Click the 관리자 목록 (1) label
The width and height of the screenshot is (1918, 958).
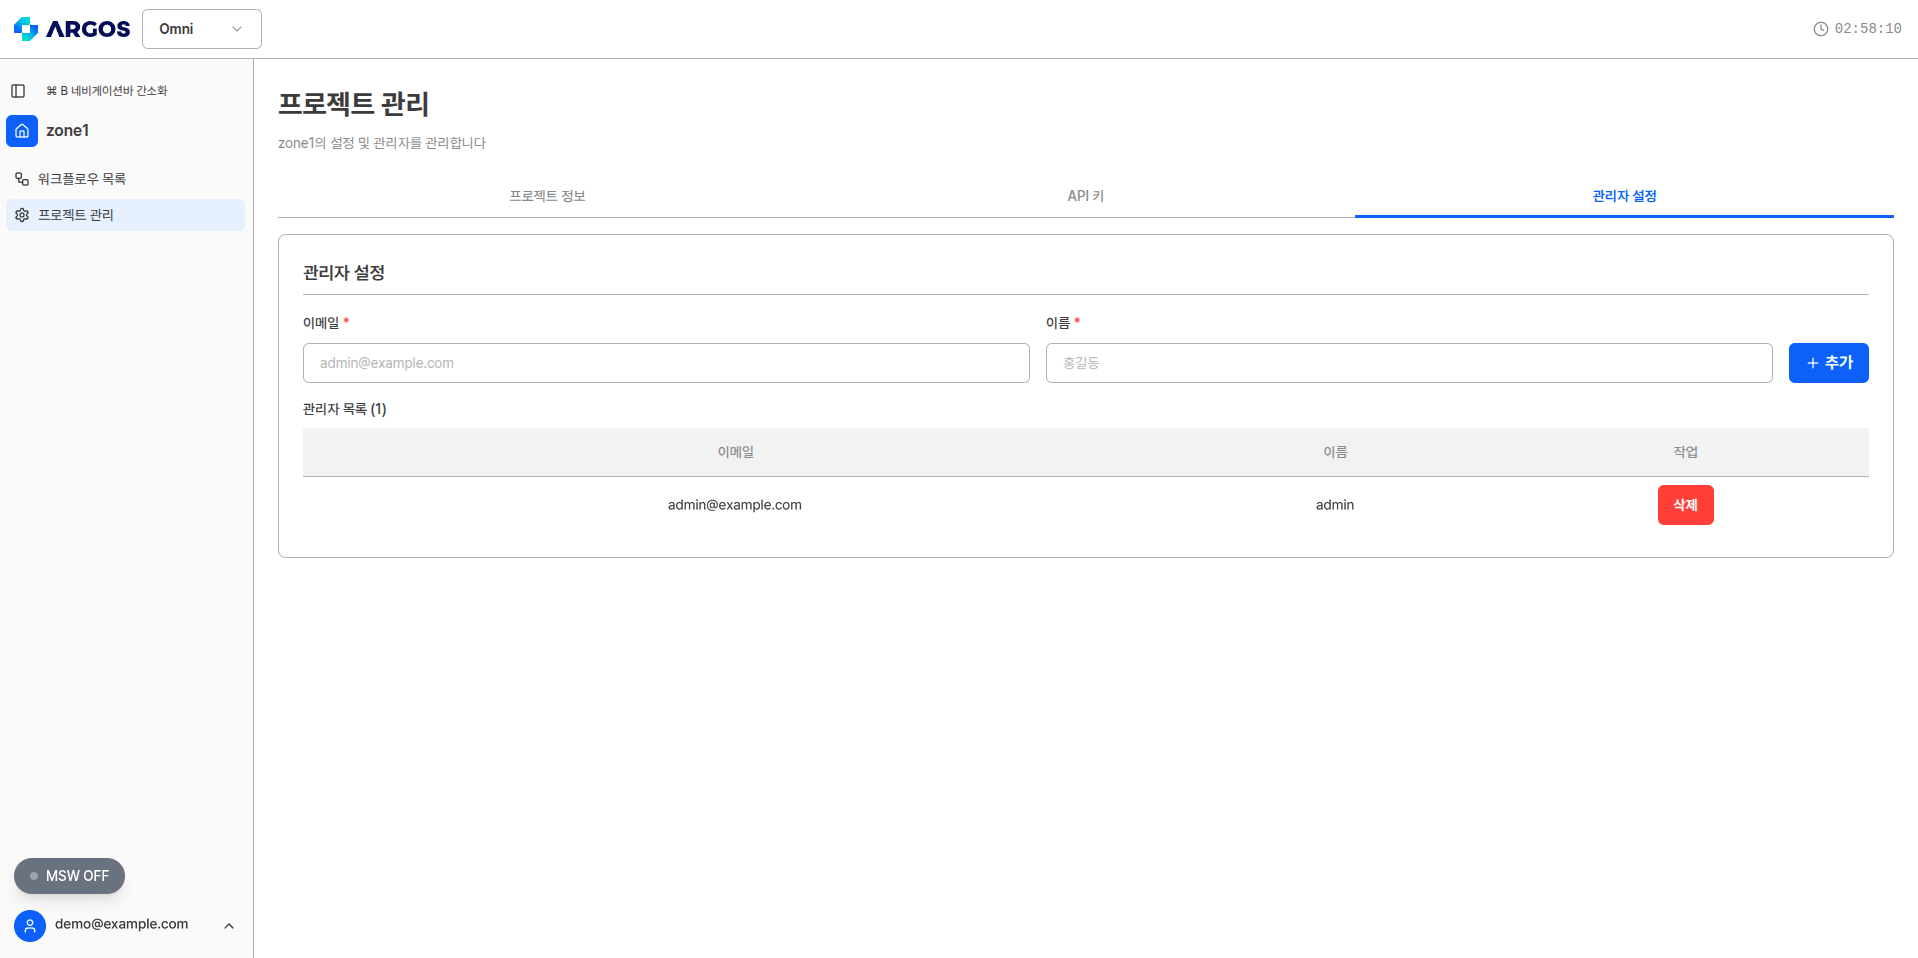point(345,409)
